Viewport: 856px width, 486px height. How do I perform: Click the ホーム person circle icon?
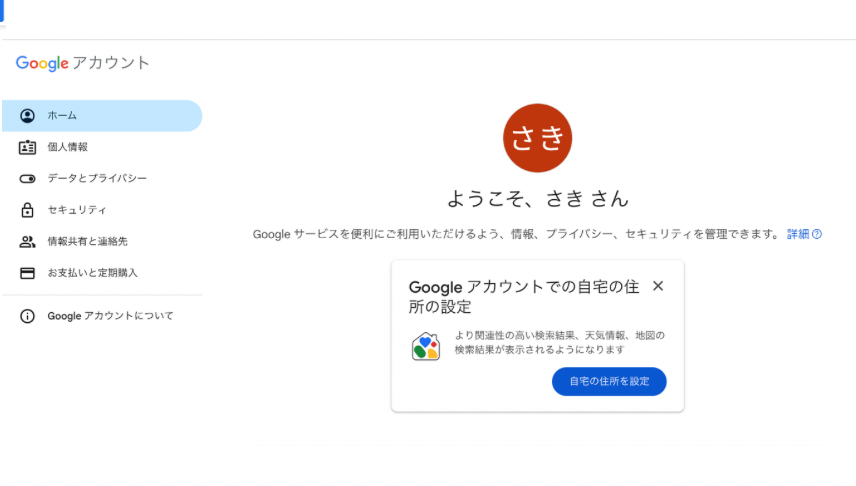tap(27, 116)
